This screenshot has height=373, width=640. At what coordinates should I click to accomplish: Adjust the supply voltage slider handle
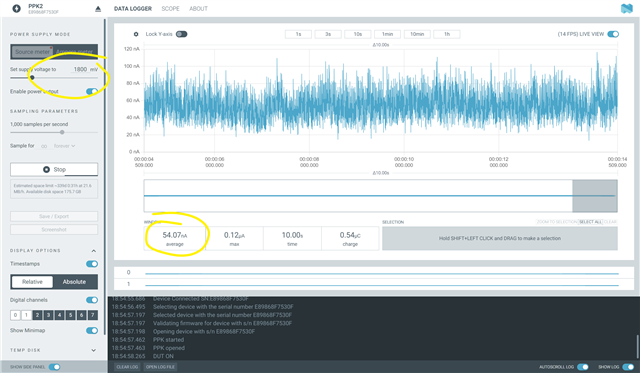[x=32, y=78]
